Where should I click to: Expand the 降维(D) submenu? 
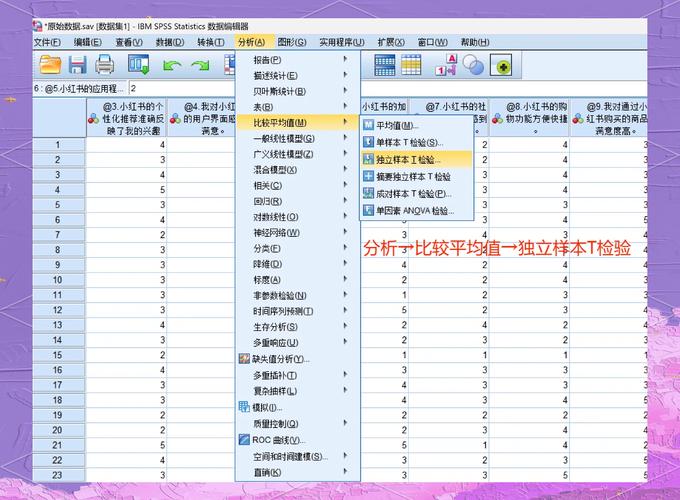coord(298,264)
